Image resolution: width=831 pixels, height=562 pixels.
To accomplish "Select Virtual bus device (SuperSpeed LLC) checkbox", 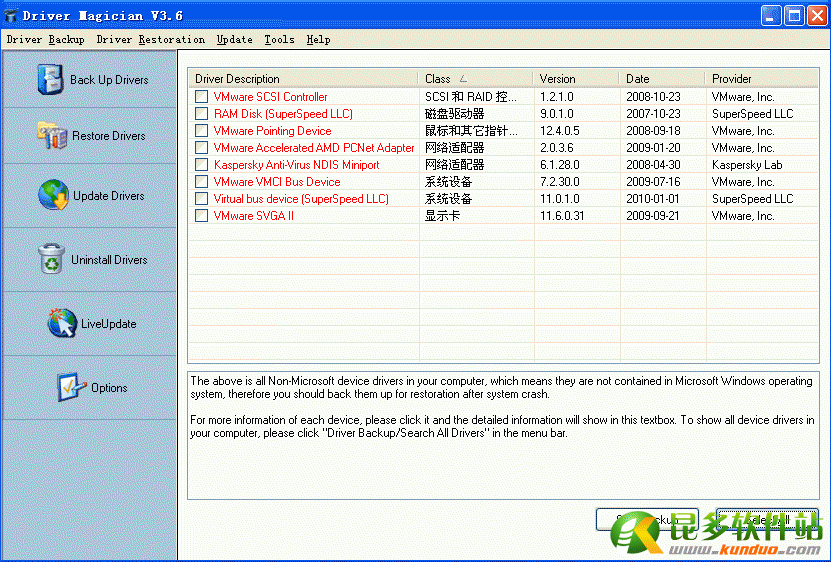I will [x=201, y=198].
